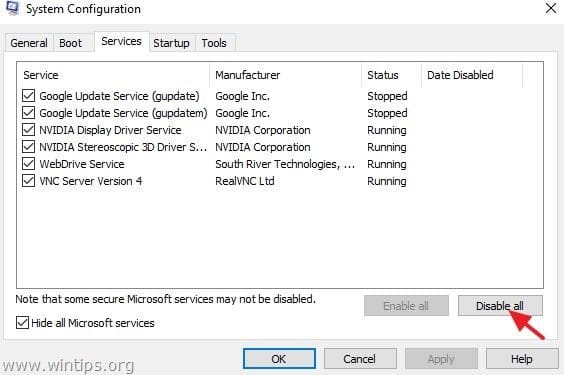Toggle NVIDIA Display Driver Service checkbox

click(x=28, y=129)
